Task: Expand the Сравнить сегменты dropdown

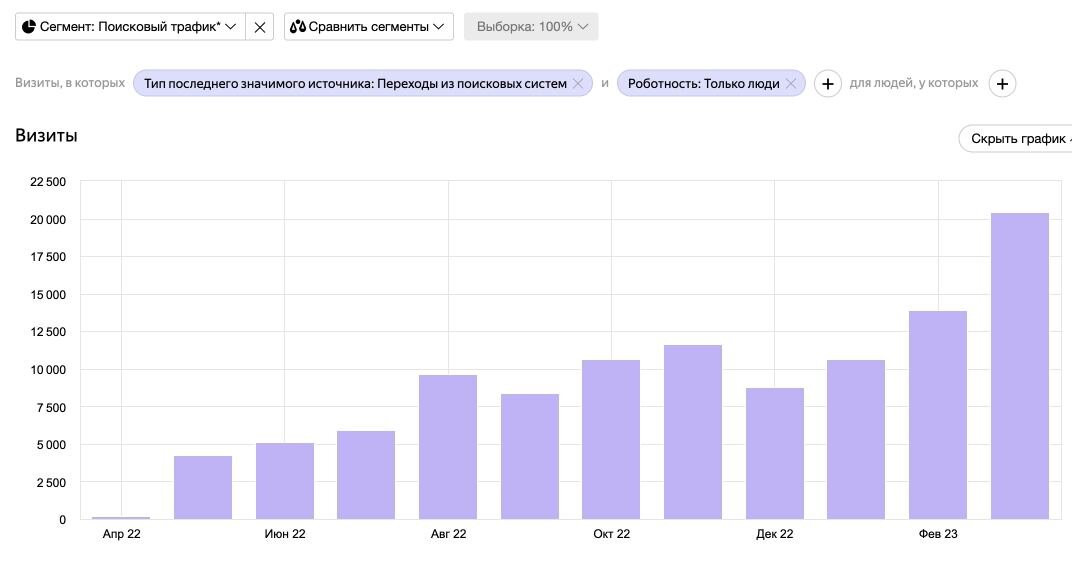Action: 368,27
